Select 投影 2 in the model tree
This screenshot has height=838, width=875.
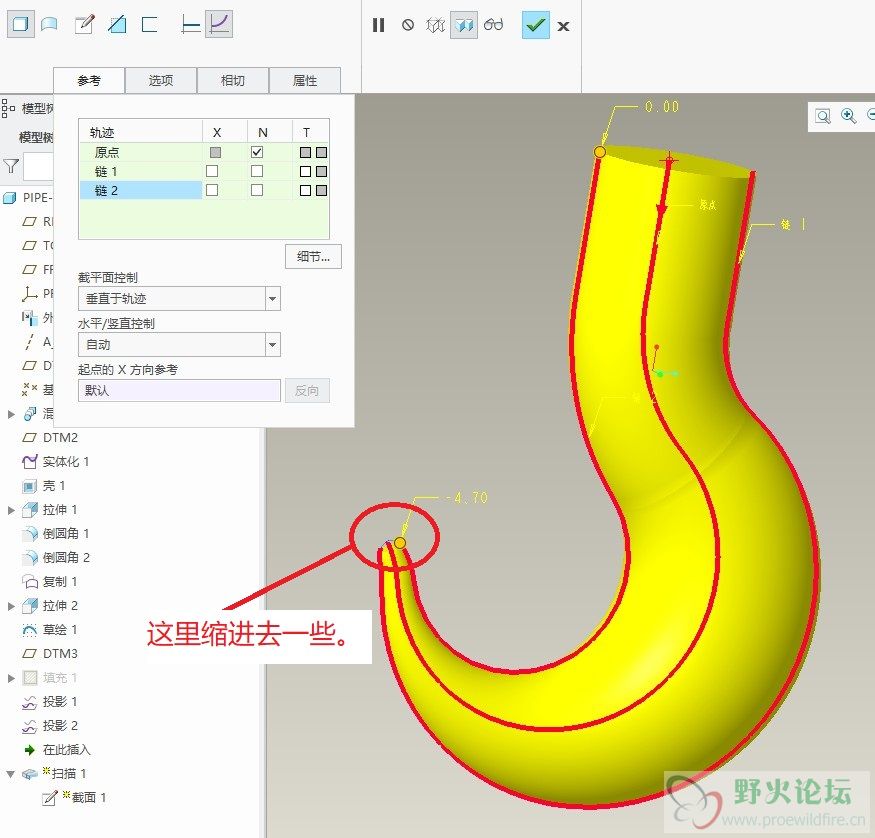[x=60, y=726]
